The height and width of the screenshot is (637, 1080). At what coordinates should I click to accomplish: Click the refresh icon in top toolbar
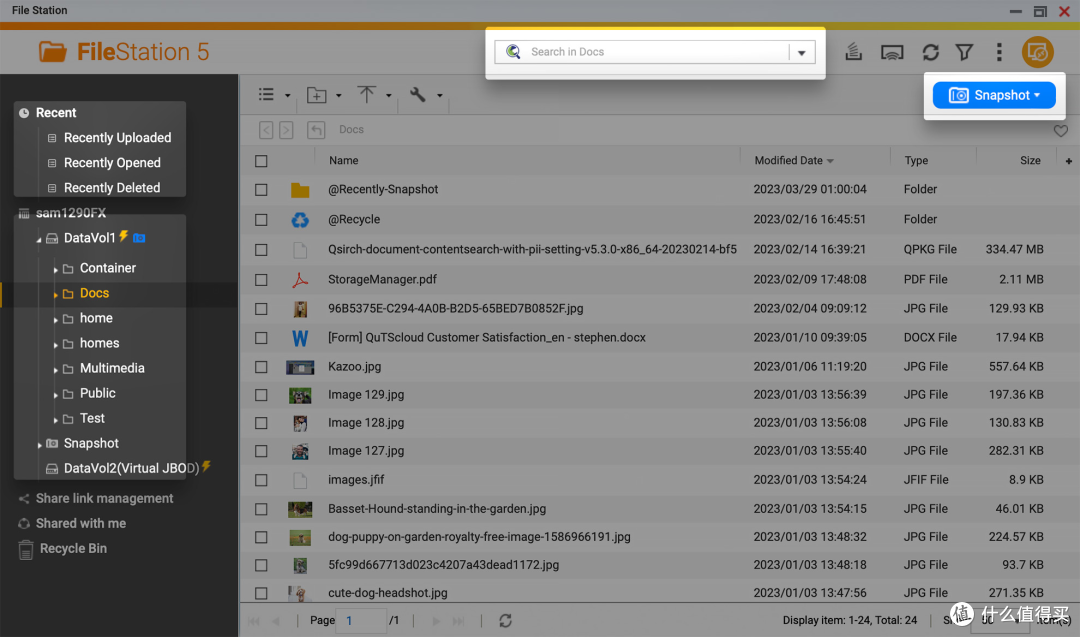tap(931, 52)
